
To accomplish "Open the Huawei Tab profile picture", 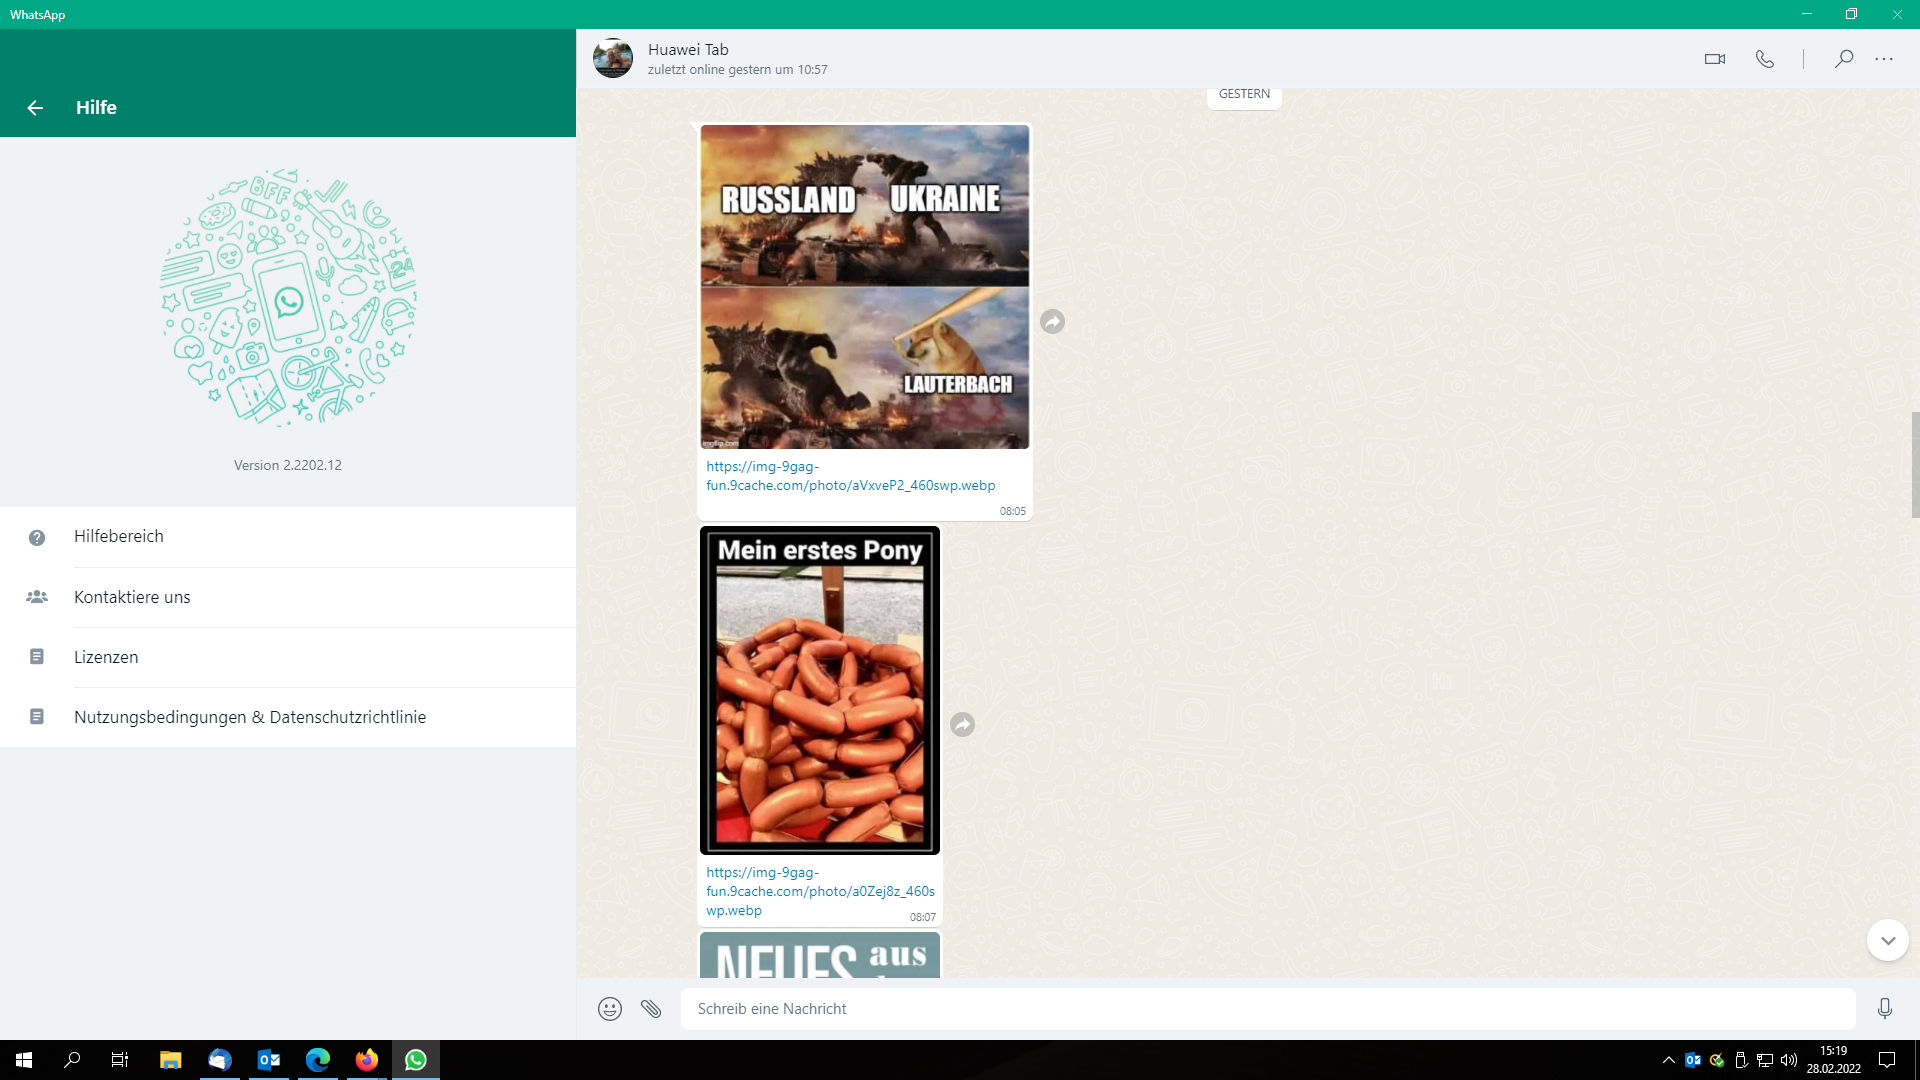I will click(613, 59).
